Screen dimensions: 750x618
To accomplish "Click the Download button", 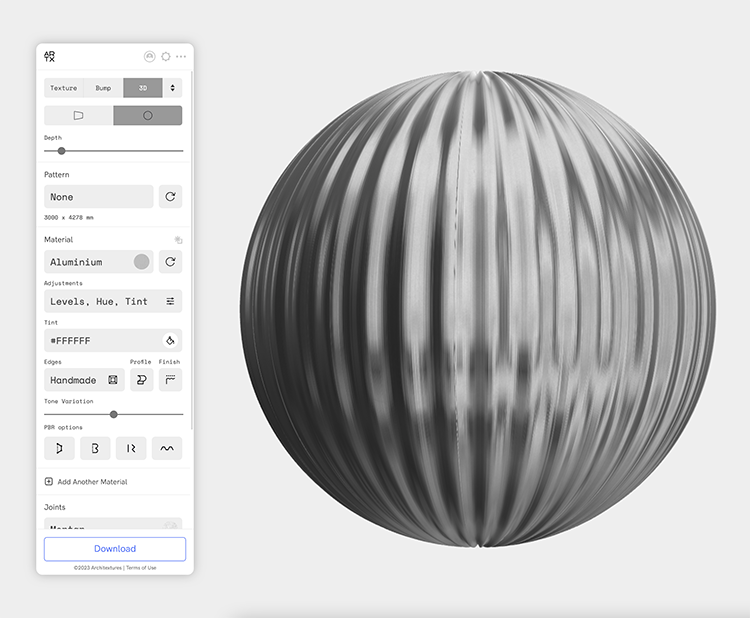I will point(115,549).
